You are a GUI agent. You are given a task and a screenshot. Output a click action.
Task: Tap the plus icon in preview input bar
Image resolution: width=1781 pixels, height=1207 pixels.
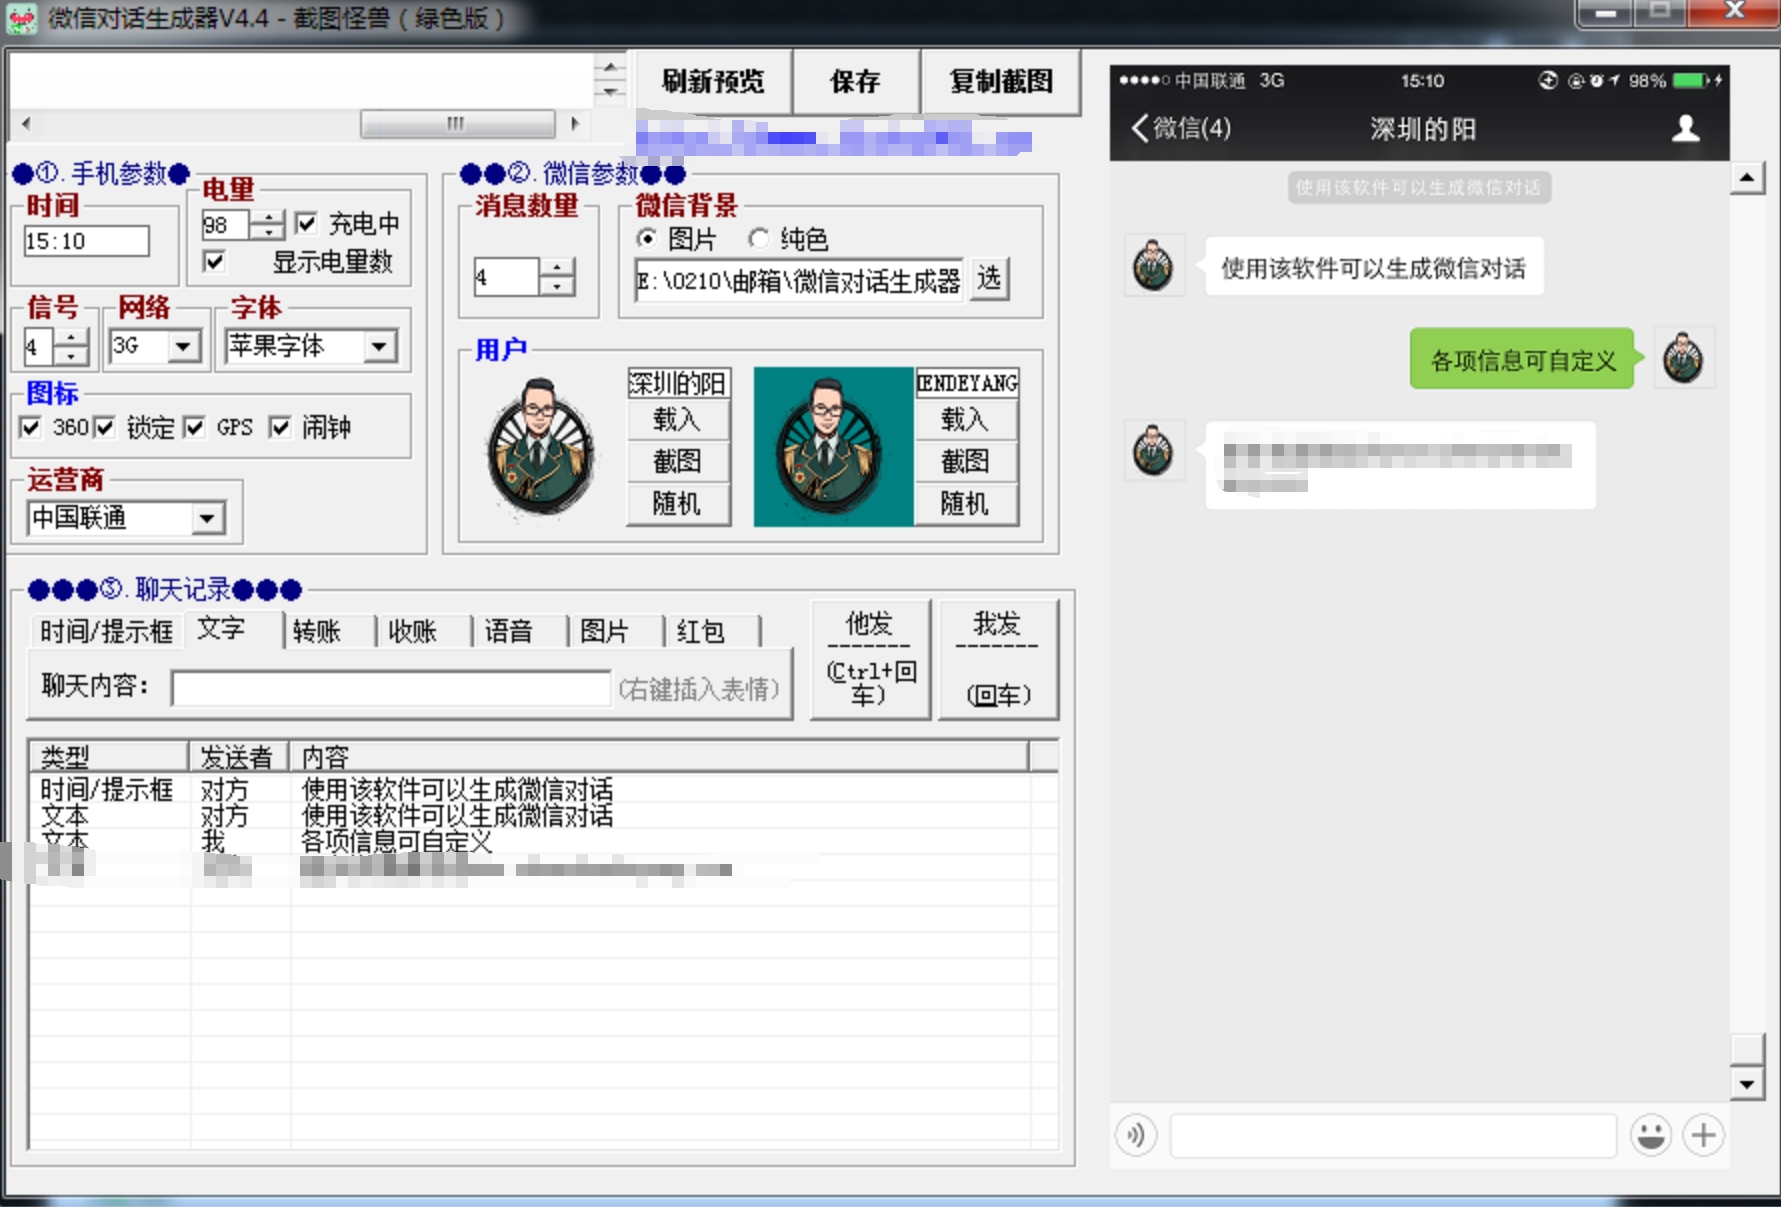(x=1704, y=1135)
